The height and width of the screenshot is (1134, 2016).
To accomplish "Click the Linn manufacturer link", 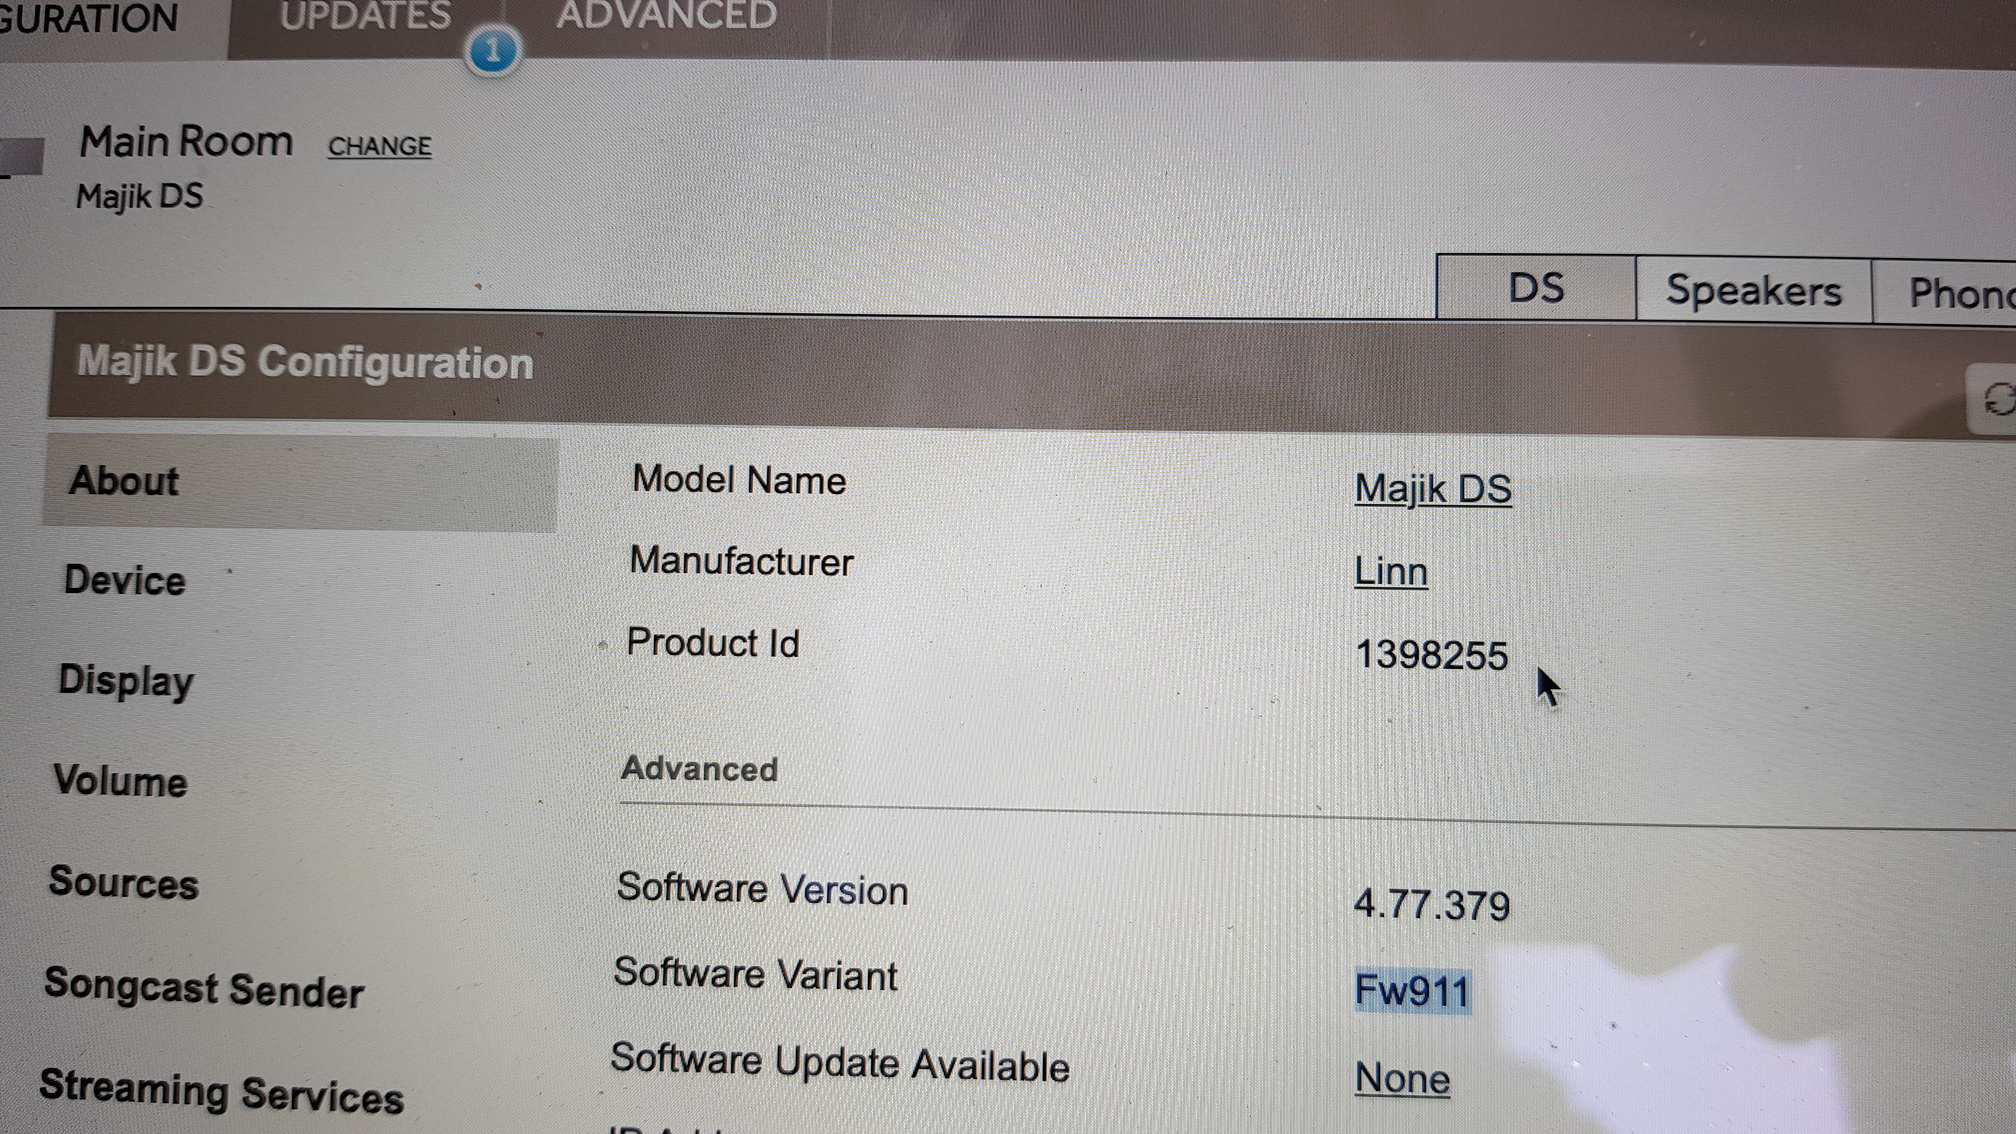I will point(1390,572).
